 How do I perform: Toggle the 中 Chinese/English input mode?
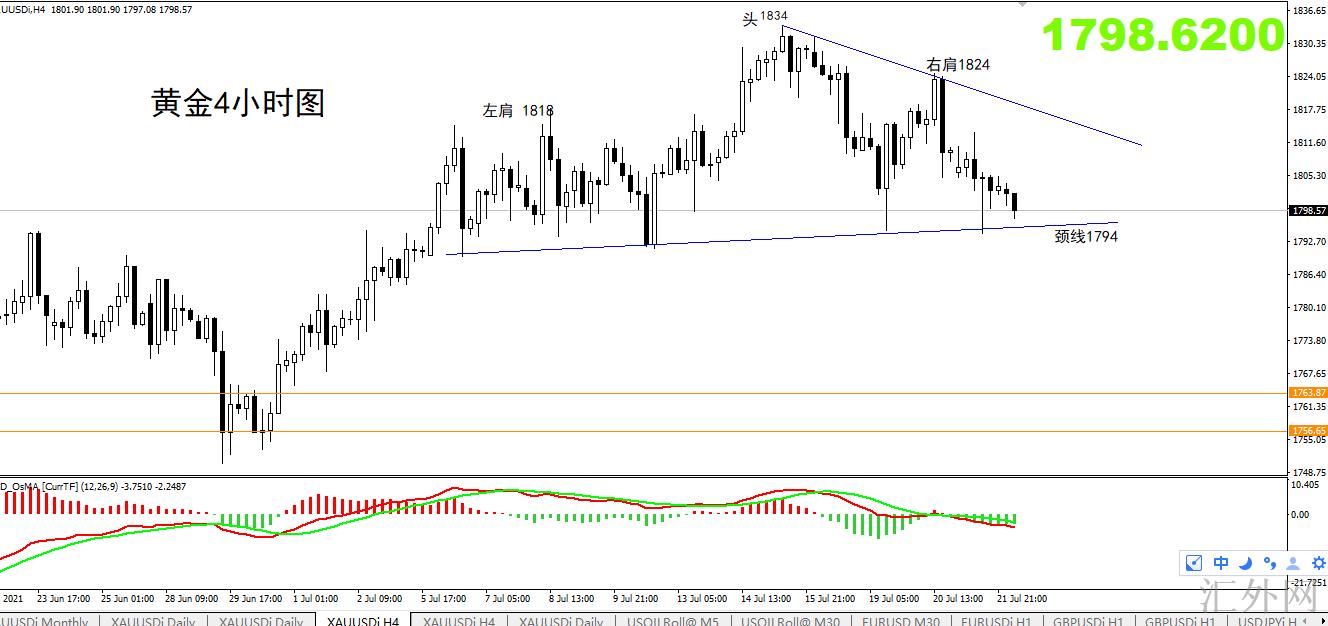pyautogui.click(x=1221, y=563)
